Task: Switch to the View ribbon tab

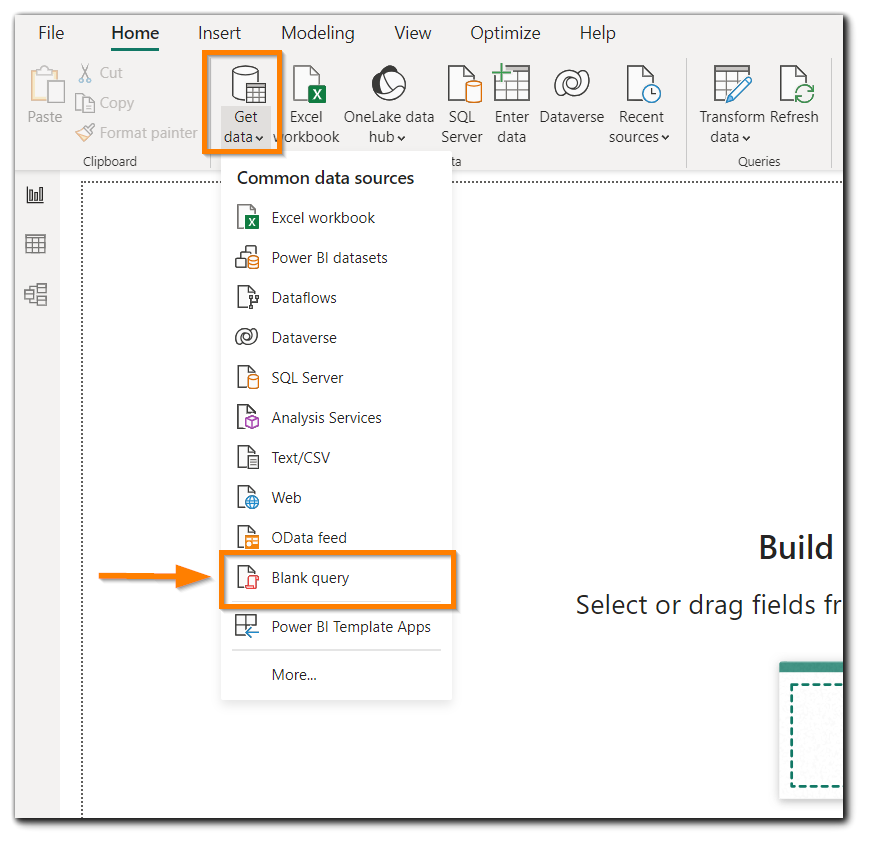Action: (x=412, y=33)
